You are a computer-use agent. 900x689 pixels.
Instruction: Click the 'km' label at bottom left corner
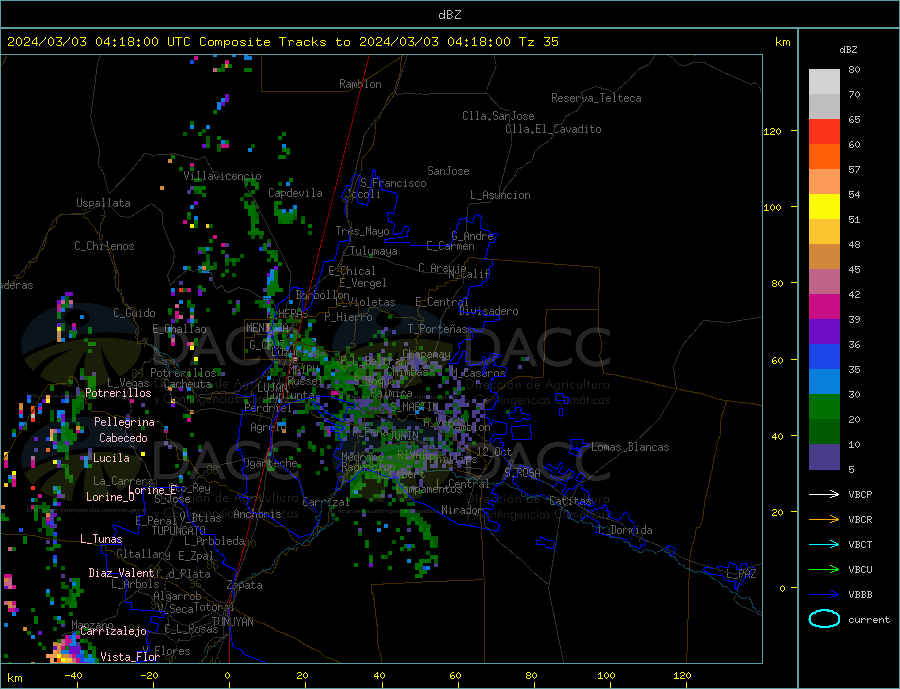click(x=15, y=678)
